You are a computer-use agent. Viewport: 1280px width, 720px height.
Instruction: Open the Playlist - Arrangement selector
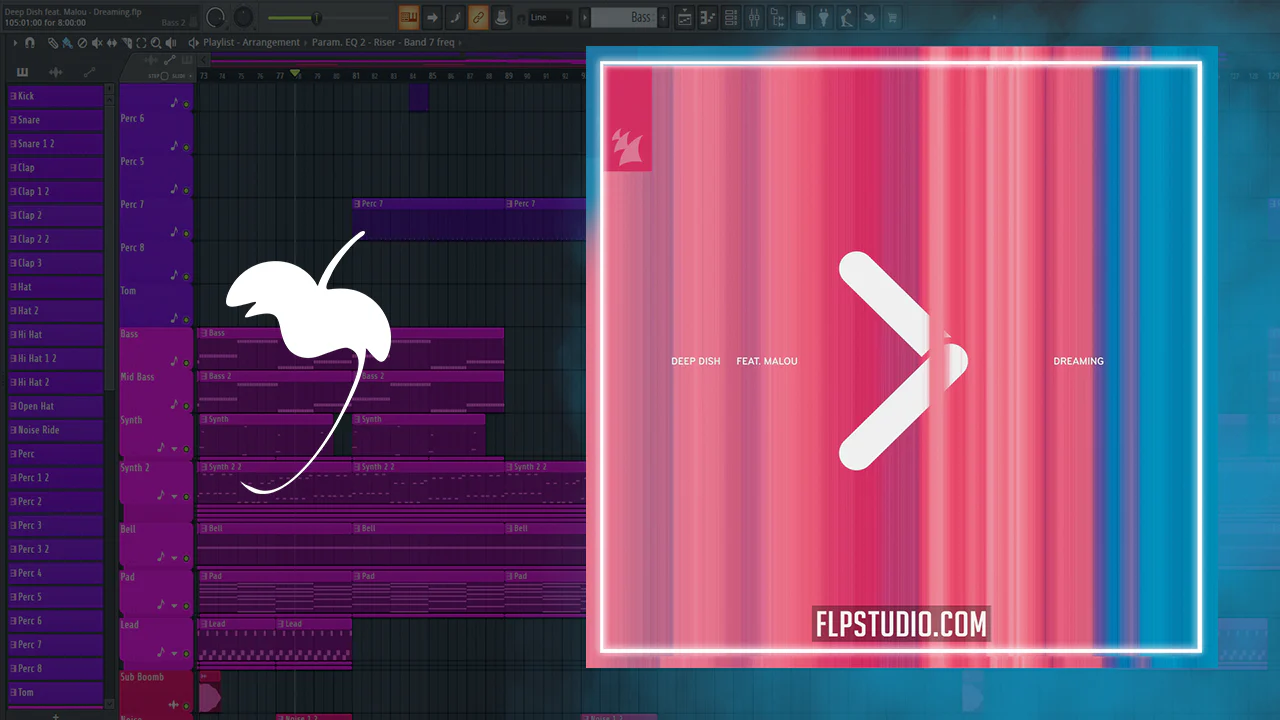(251, 43)
